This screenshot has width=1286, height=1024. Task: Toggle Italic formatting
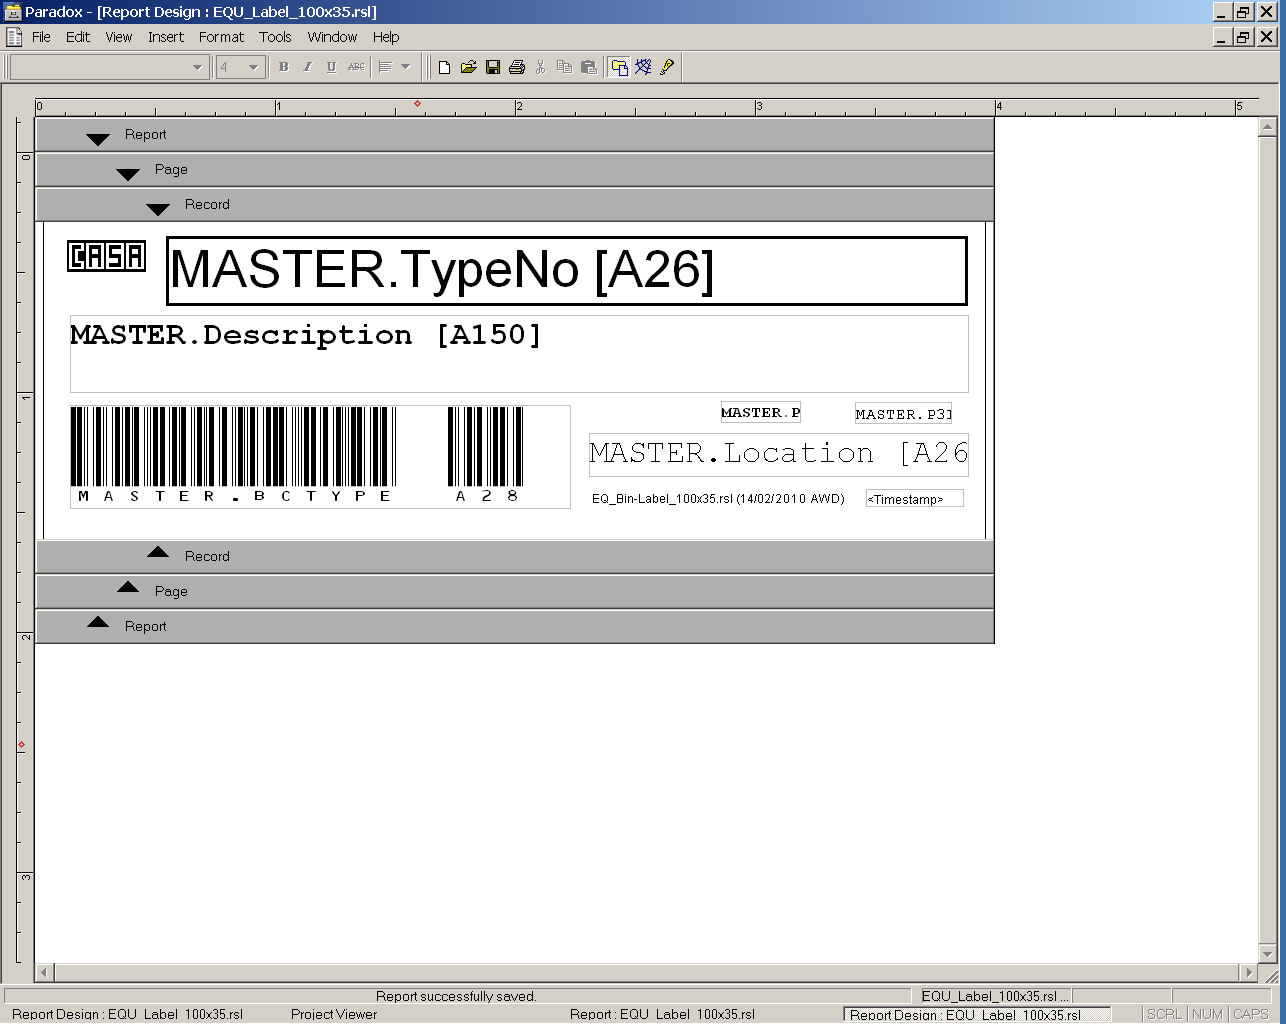point(307,67)
